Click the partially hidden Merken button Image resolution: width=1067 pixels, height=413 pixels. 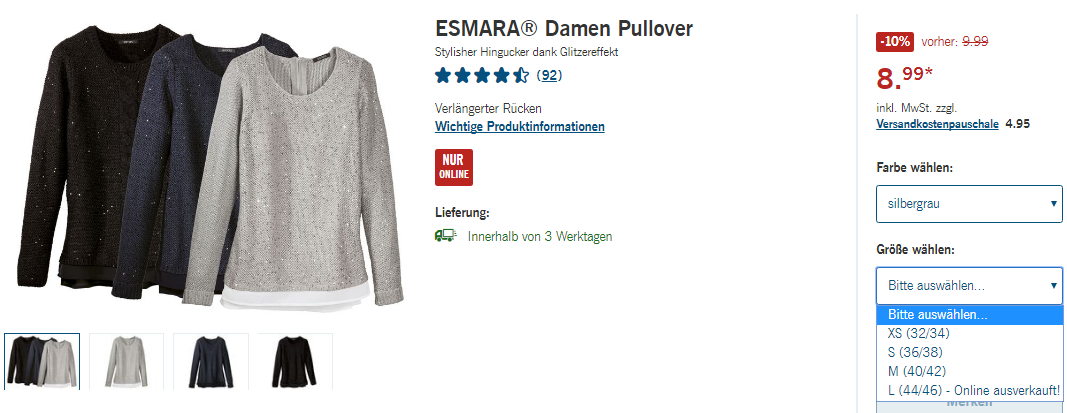tap(969, 404)
